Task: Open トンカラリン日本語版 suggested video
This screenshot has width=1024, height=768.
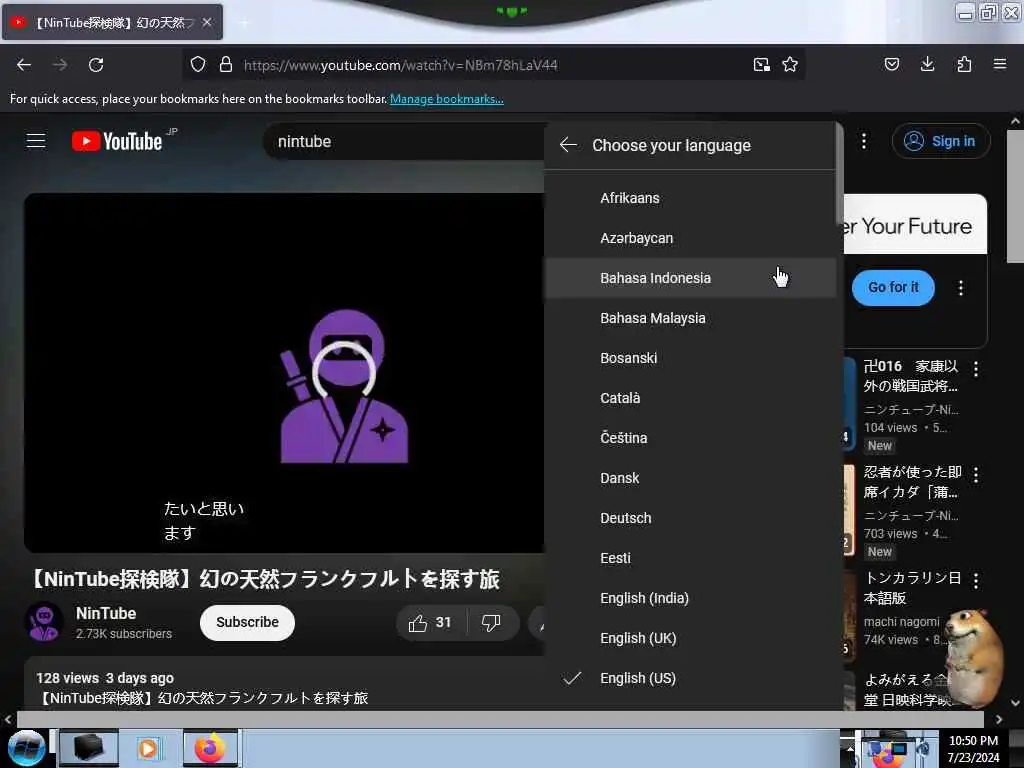Action: 912,588
